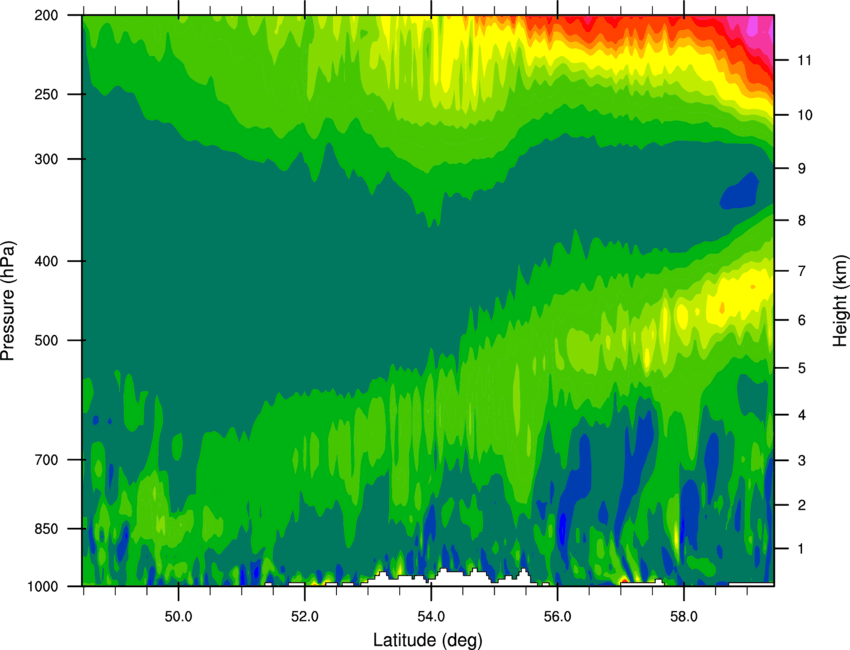Click the 5 km height label
This screenshot has width=850, height=650.
[x=802, y=368]
